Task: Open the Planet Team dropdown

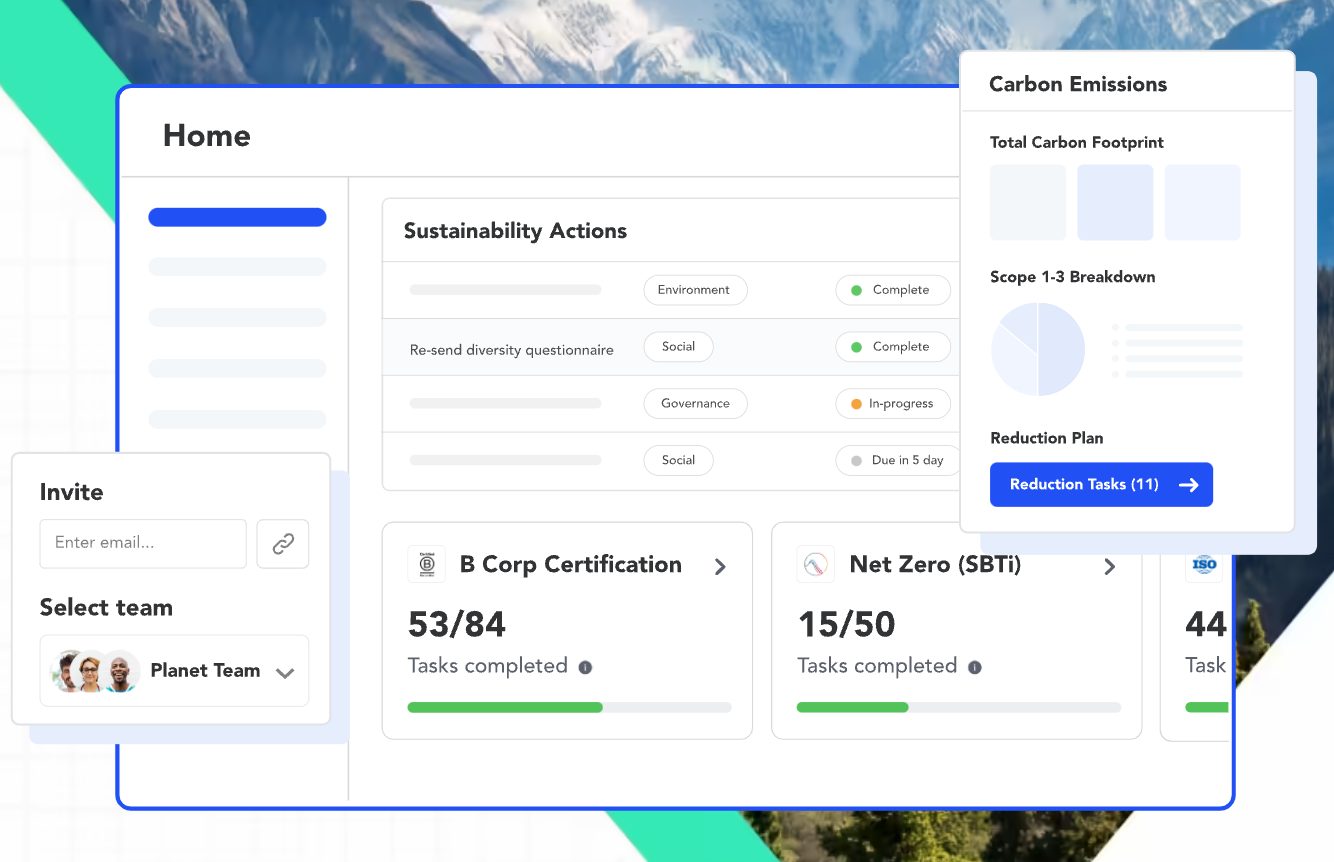Action: click(x=174, y=671)
